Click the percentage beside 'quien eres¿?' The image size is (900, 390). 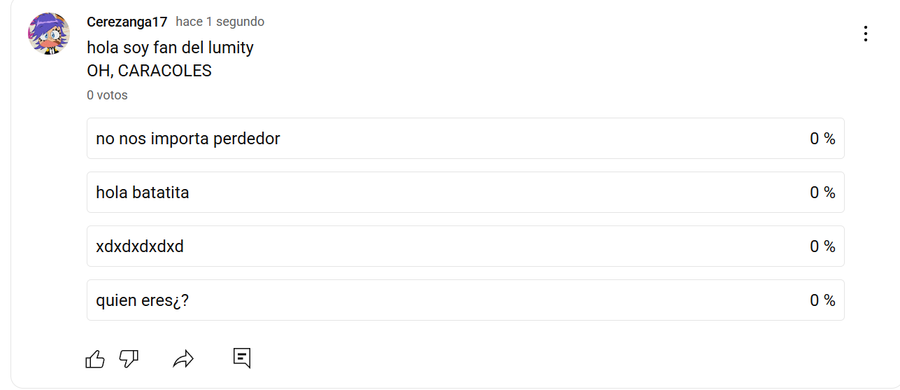823,300
